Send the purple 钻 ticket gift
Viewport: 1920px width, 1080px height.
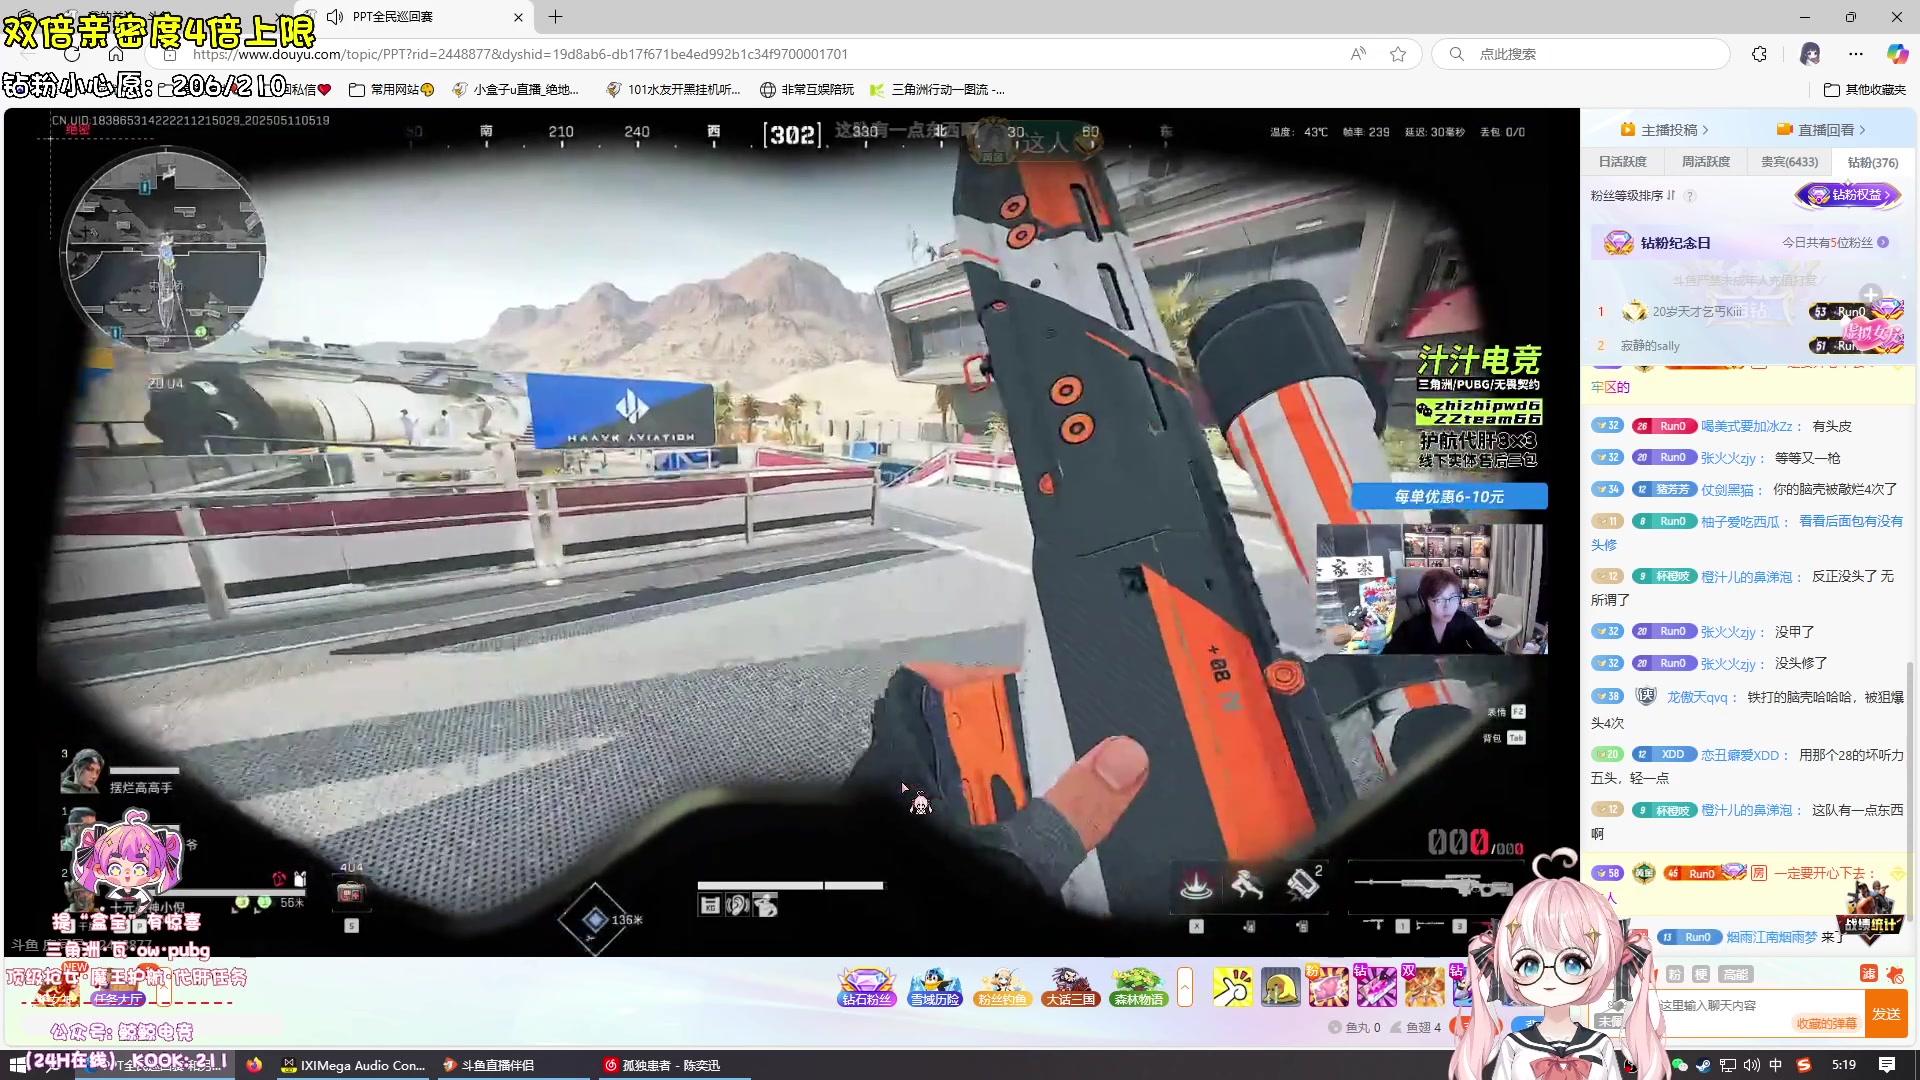pos(1376,987)
